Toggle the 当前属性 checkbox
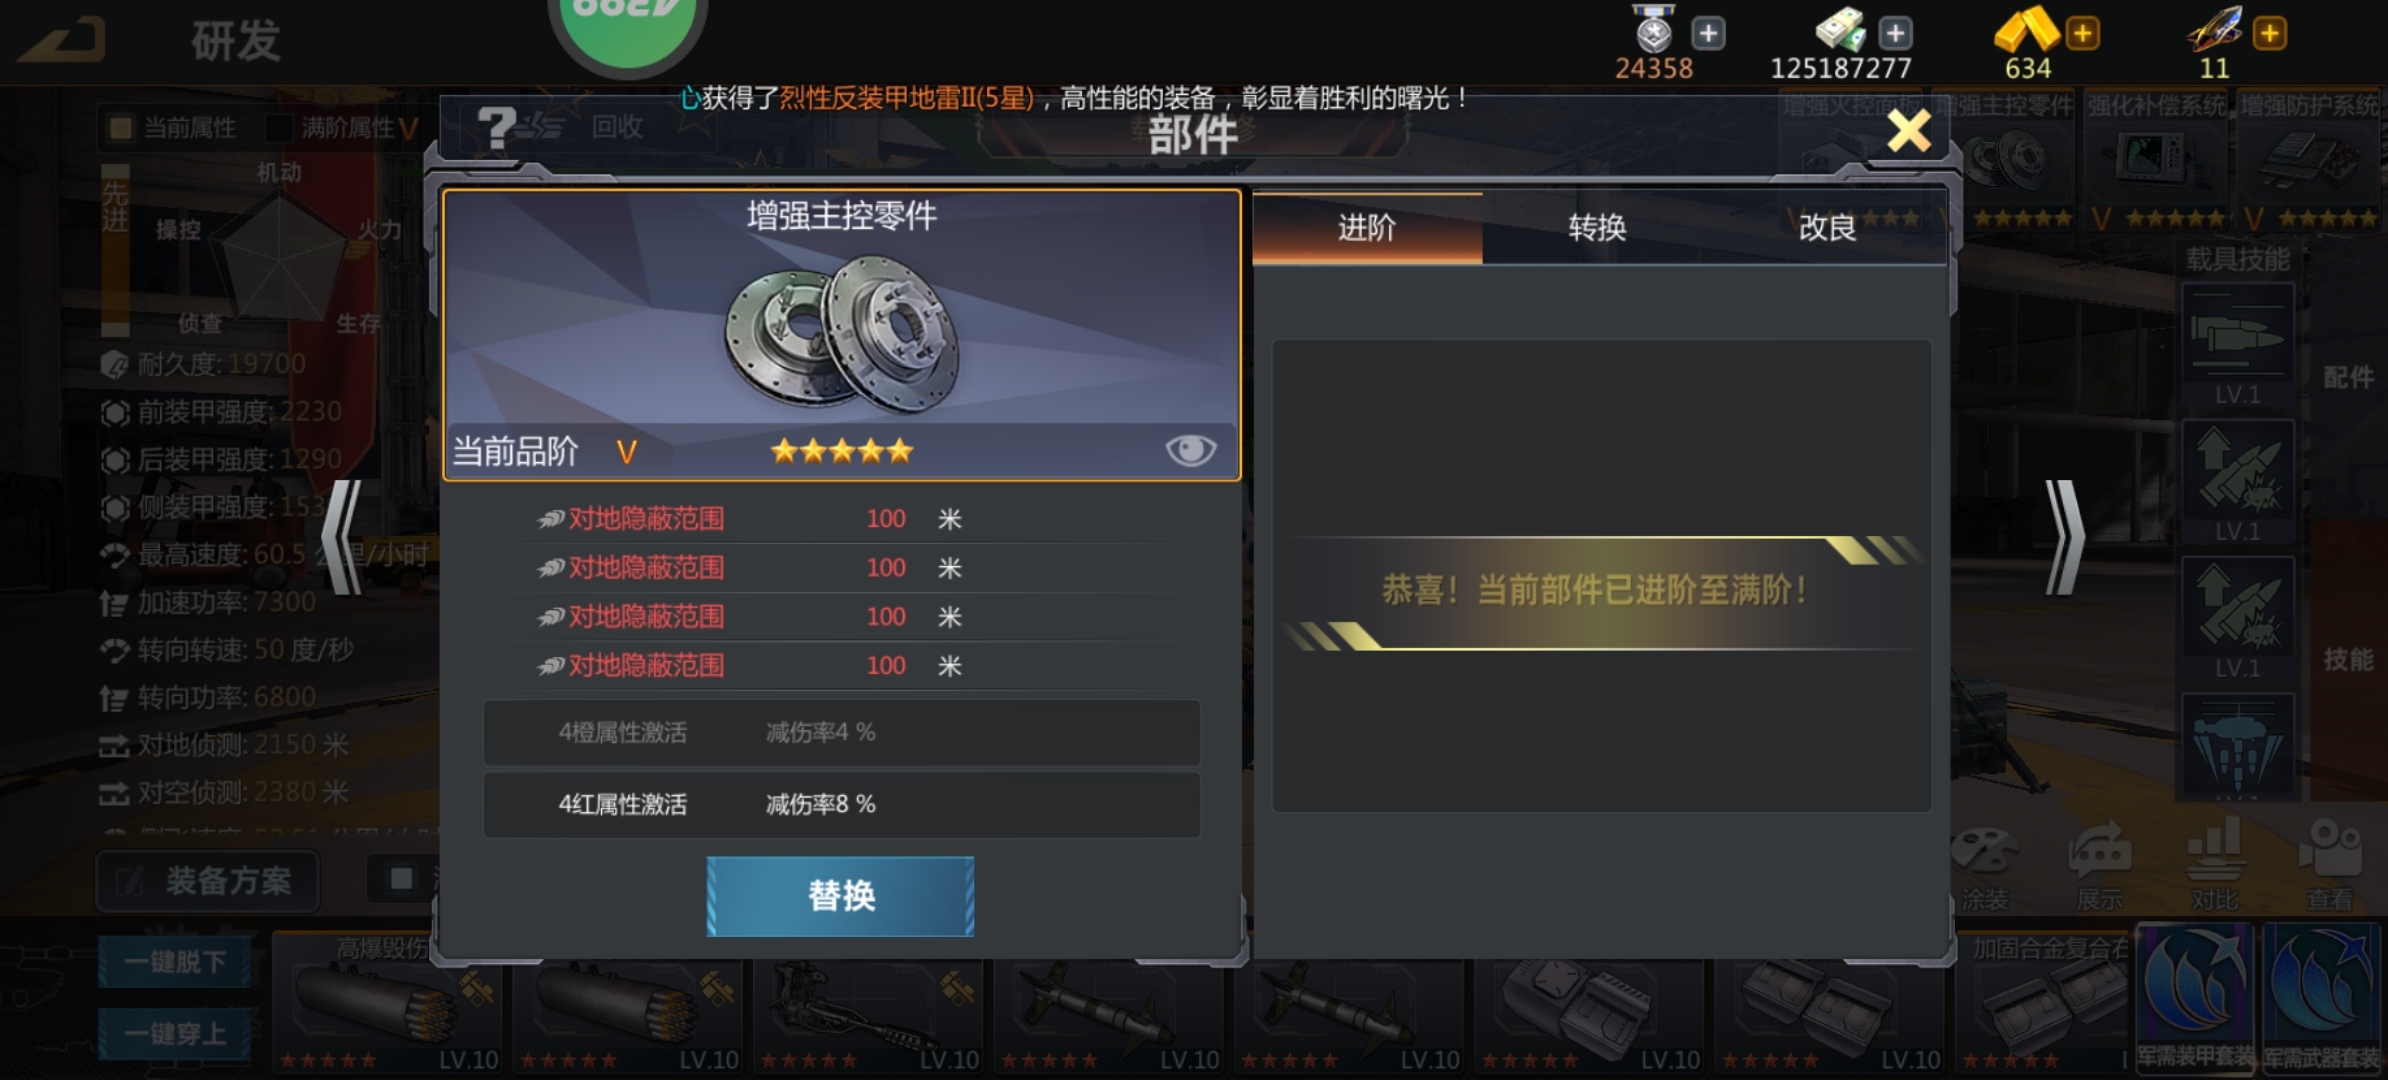 [x=121, y=128]
